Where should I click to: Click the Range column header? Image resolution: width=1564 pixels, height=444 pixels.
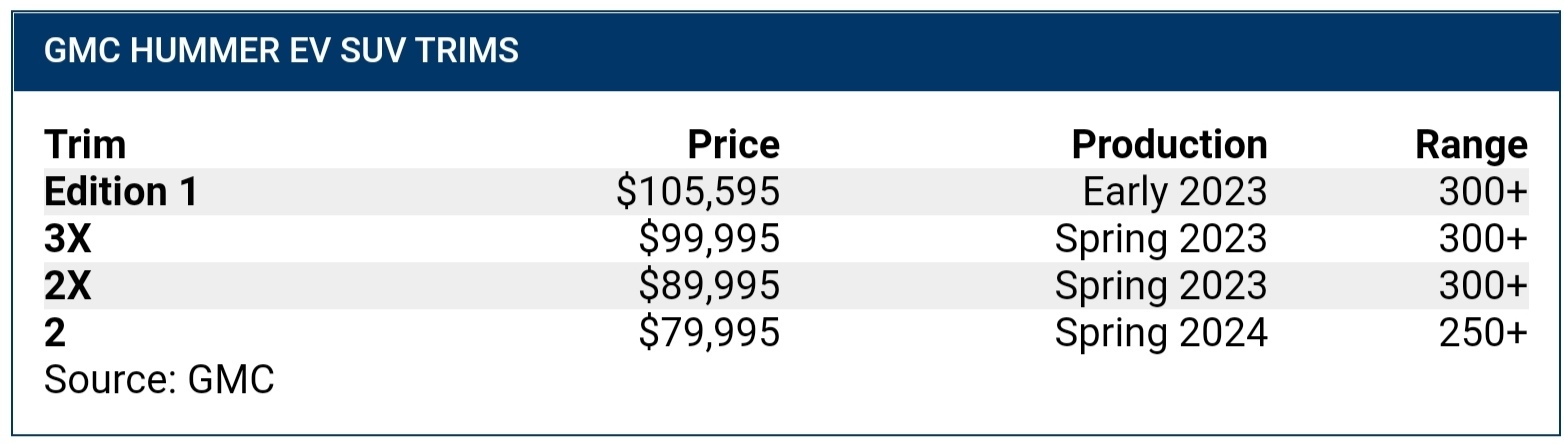point(1471,147)
